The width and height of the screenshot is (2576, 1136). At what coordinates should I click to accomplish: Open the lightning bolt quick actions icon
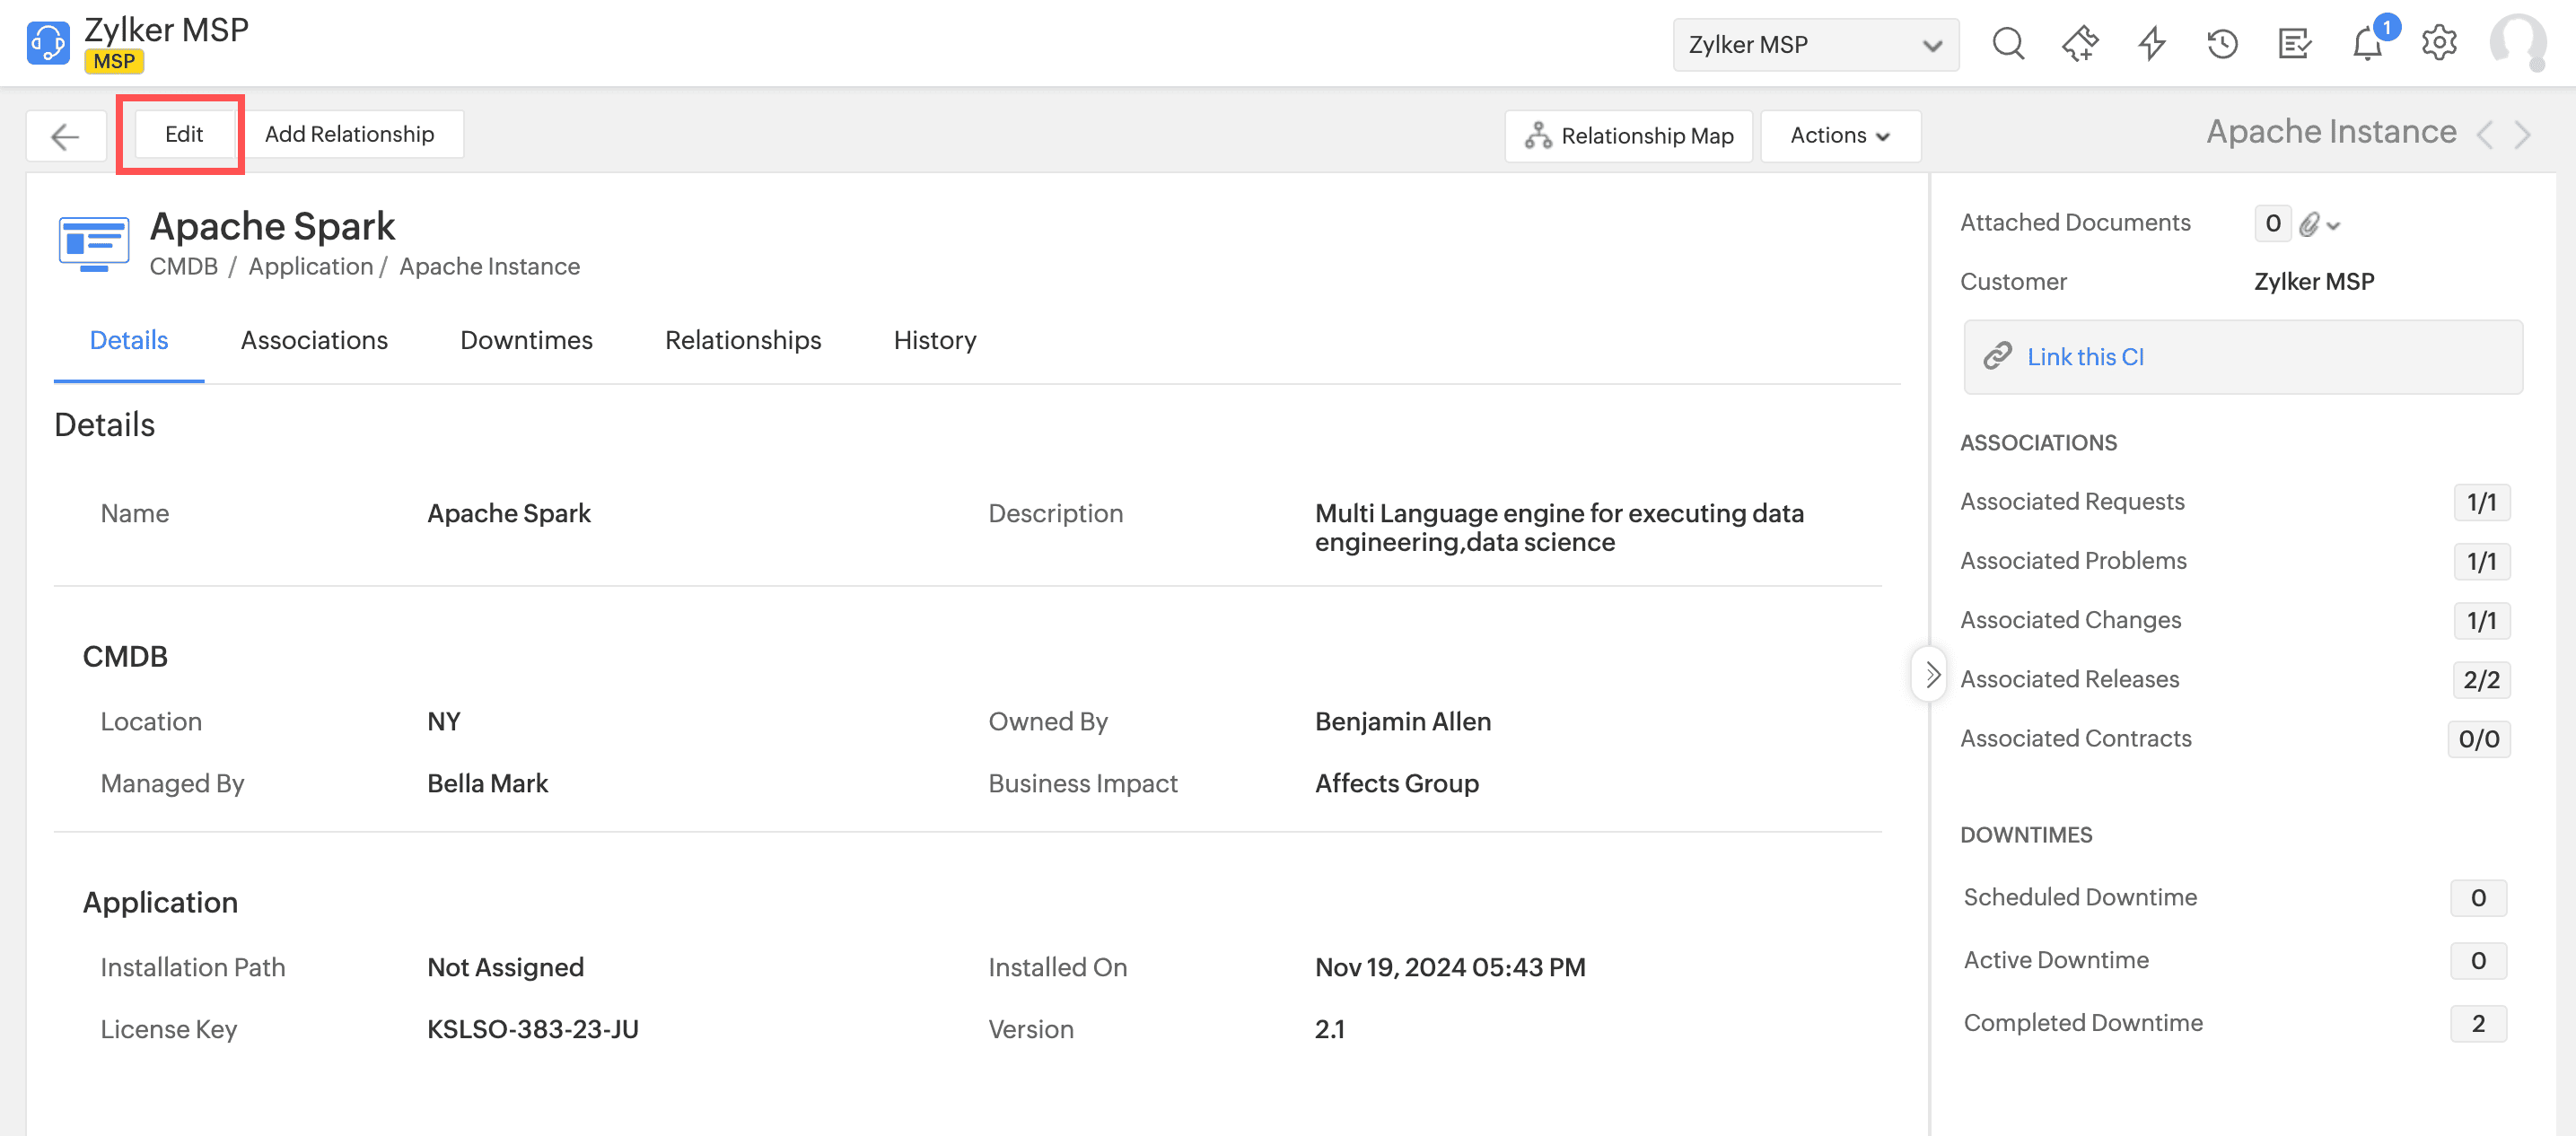click(x=2151, y=44)
